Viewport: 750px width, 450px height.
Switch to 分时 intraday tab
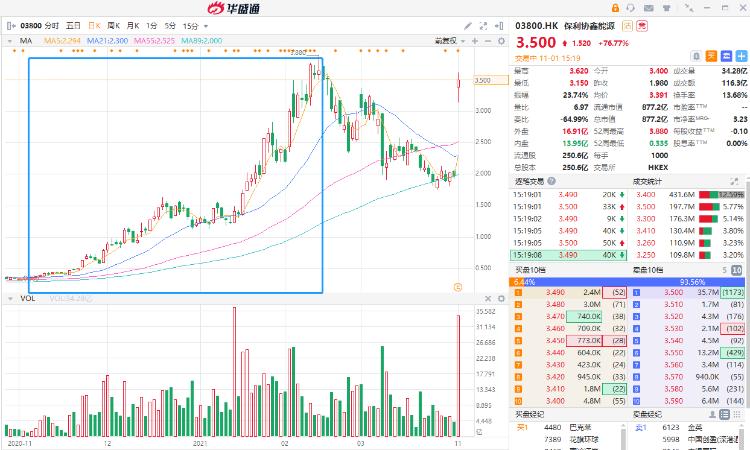(52, 26)
